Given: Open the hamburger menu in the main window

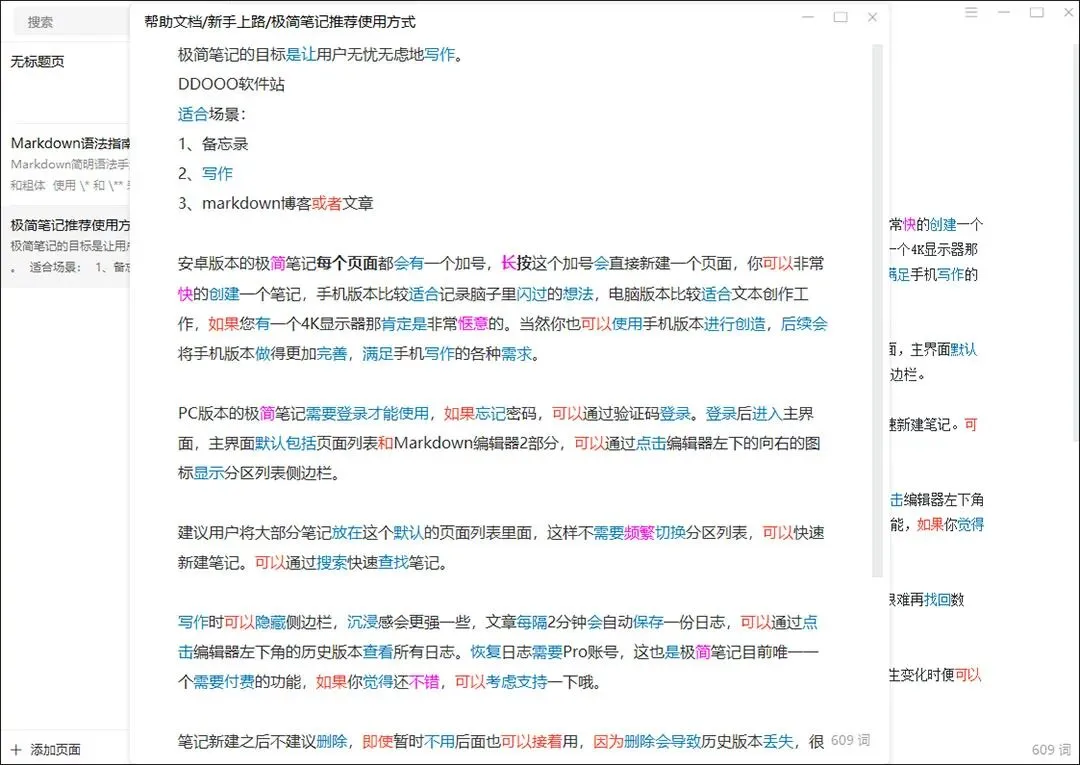Looking at the screenshot, I should pos(971,12).
